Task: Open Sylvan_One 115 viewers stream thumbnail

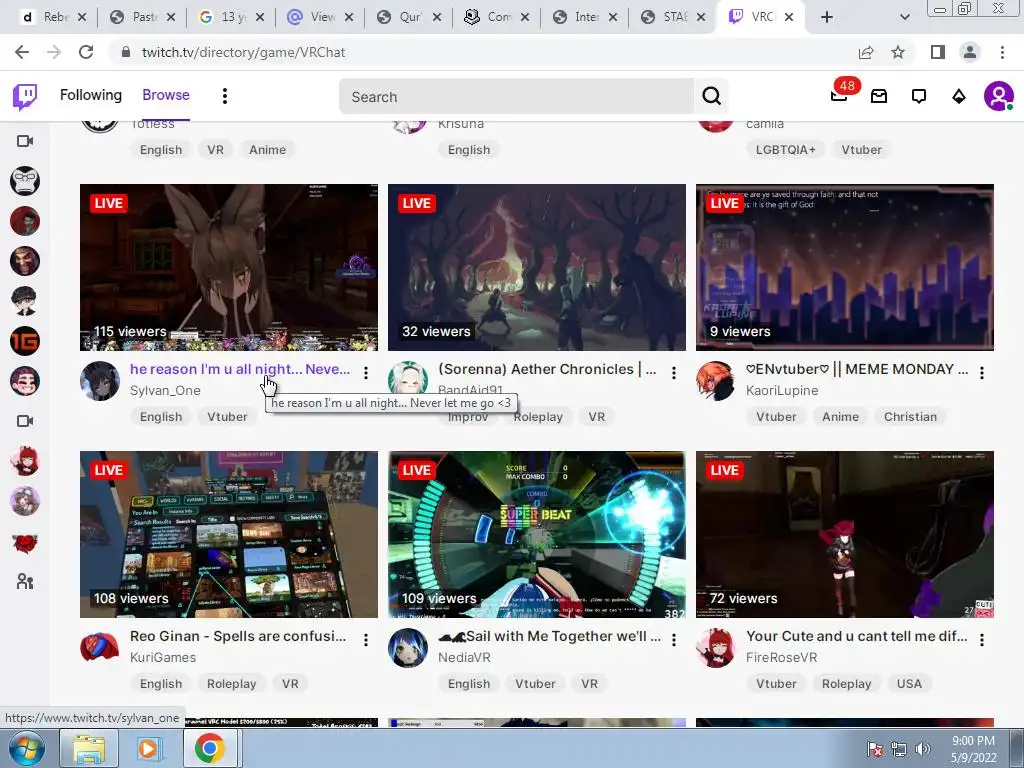Action: [x=229, y=267]
